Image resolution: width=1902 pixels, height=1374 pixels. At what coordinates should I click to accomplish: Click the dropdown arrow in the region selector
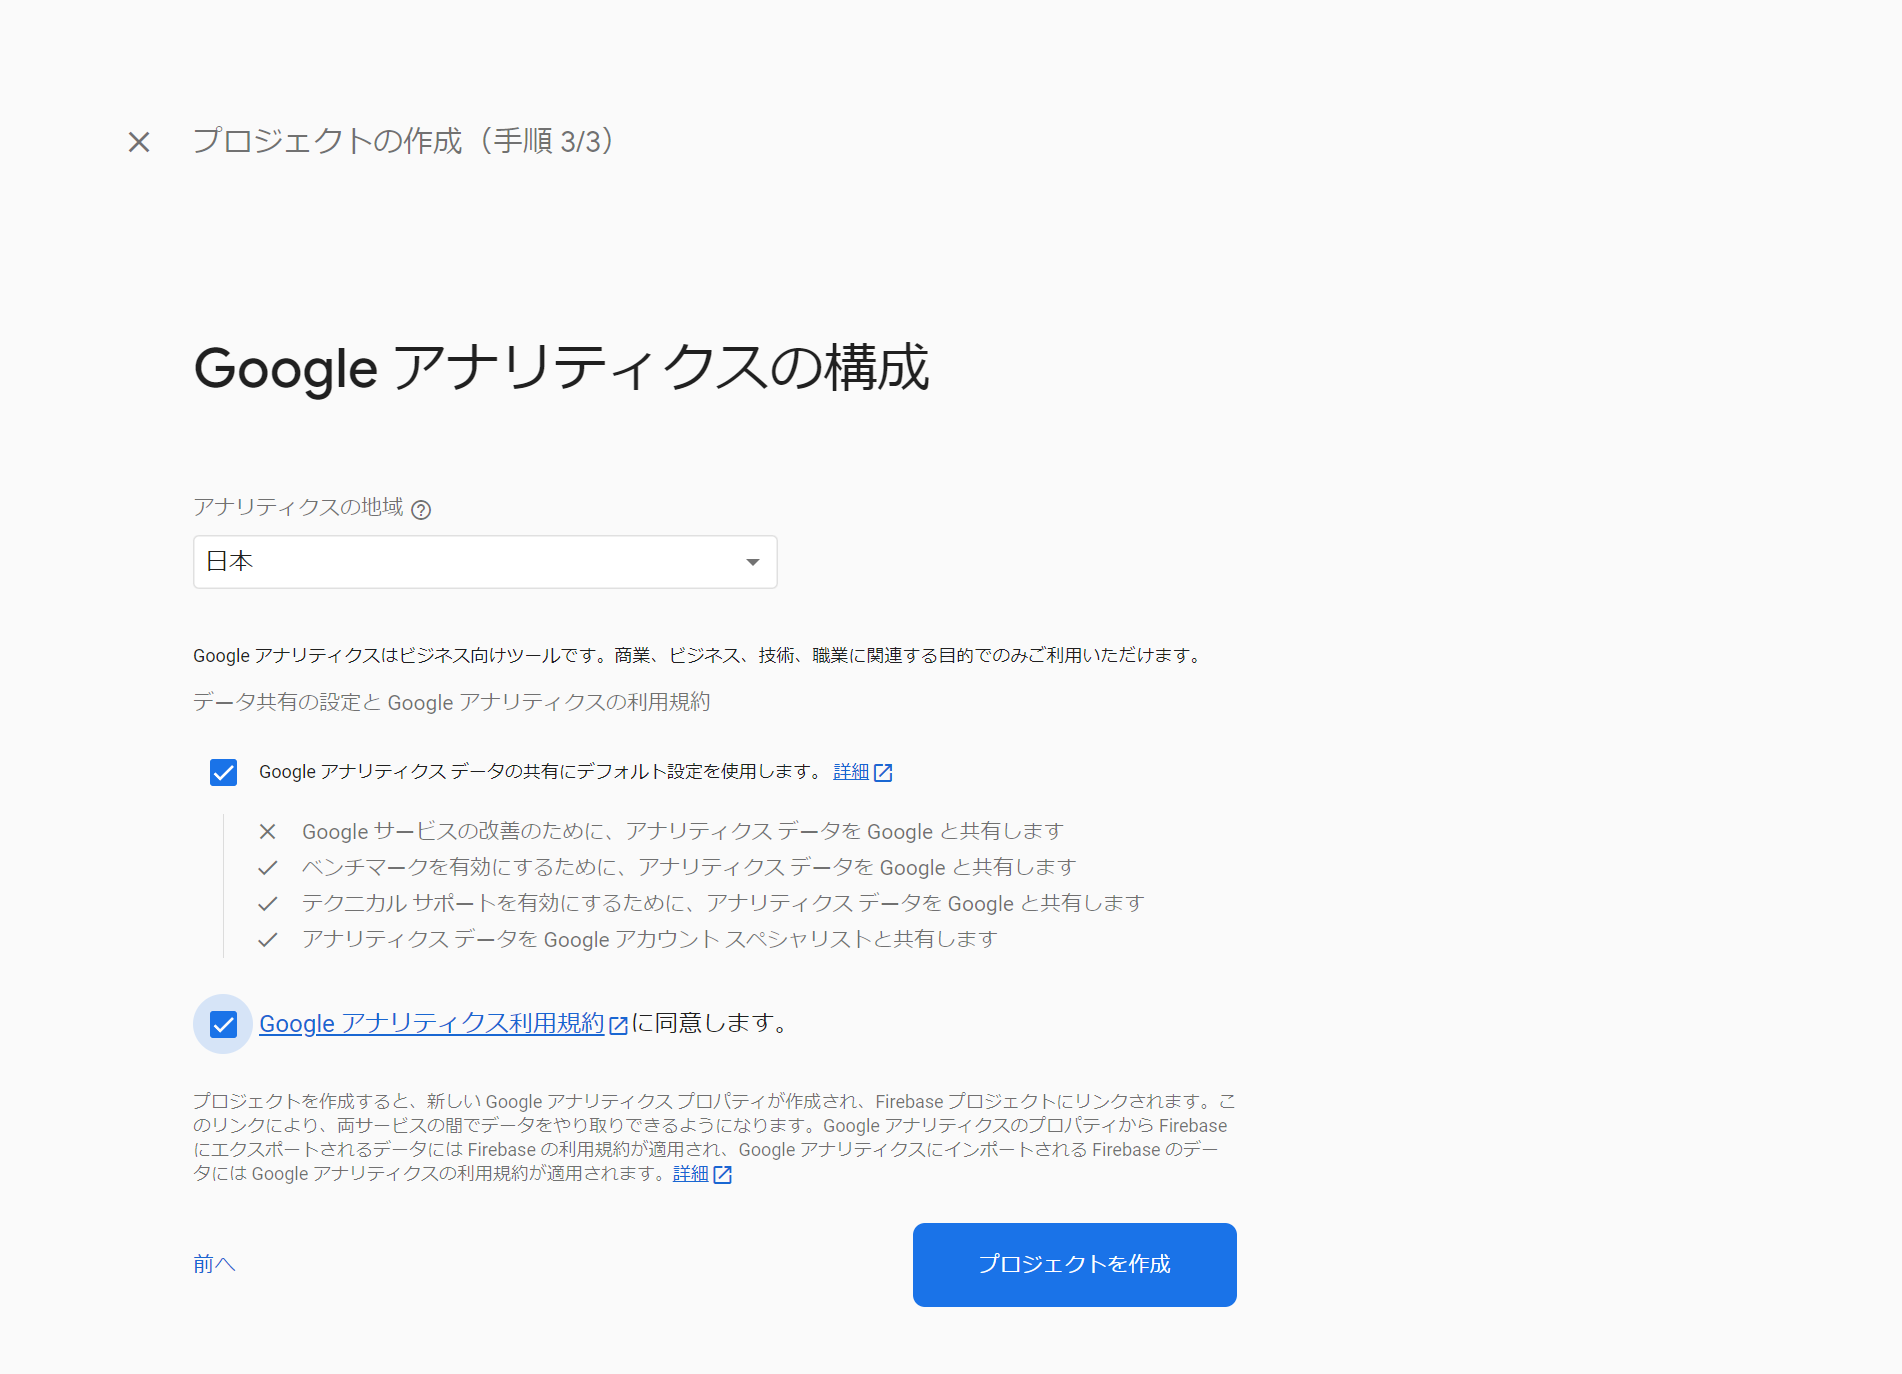click(x=753, y=562)
